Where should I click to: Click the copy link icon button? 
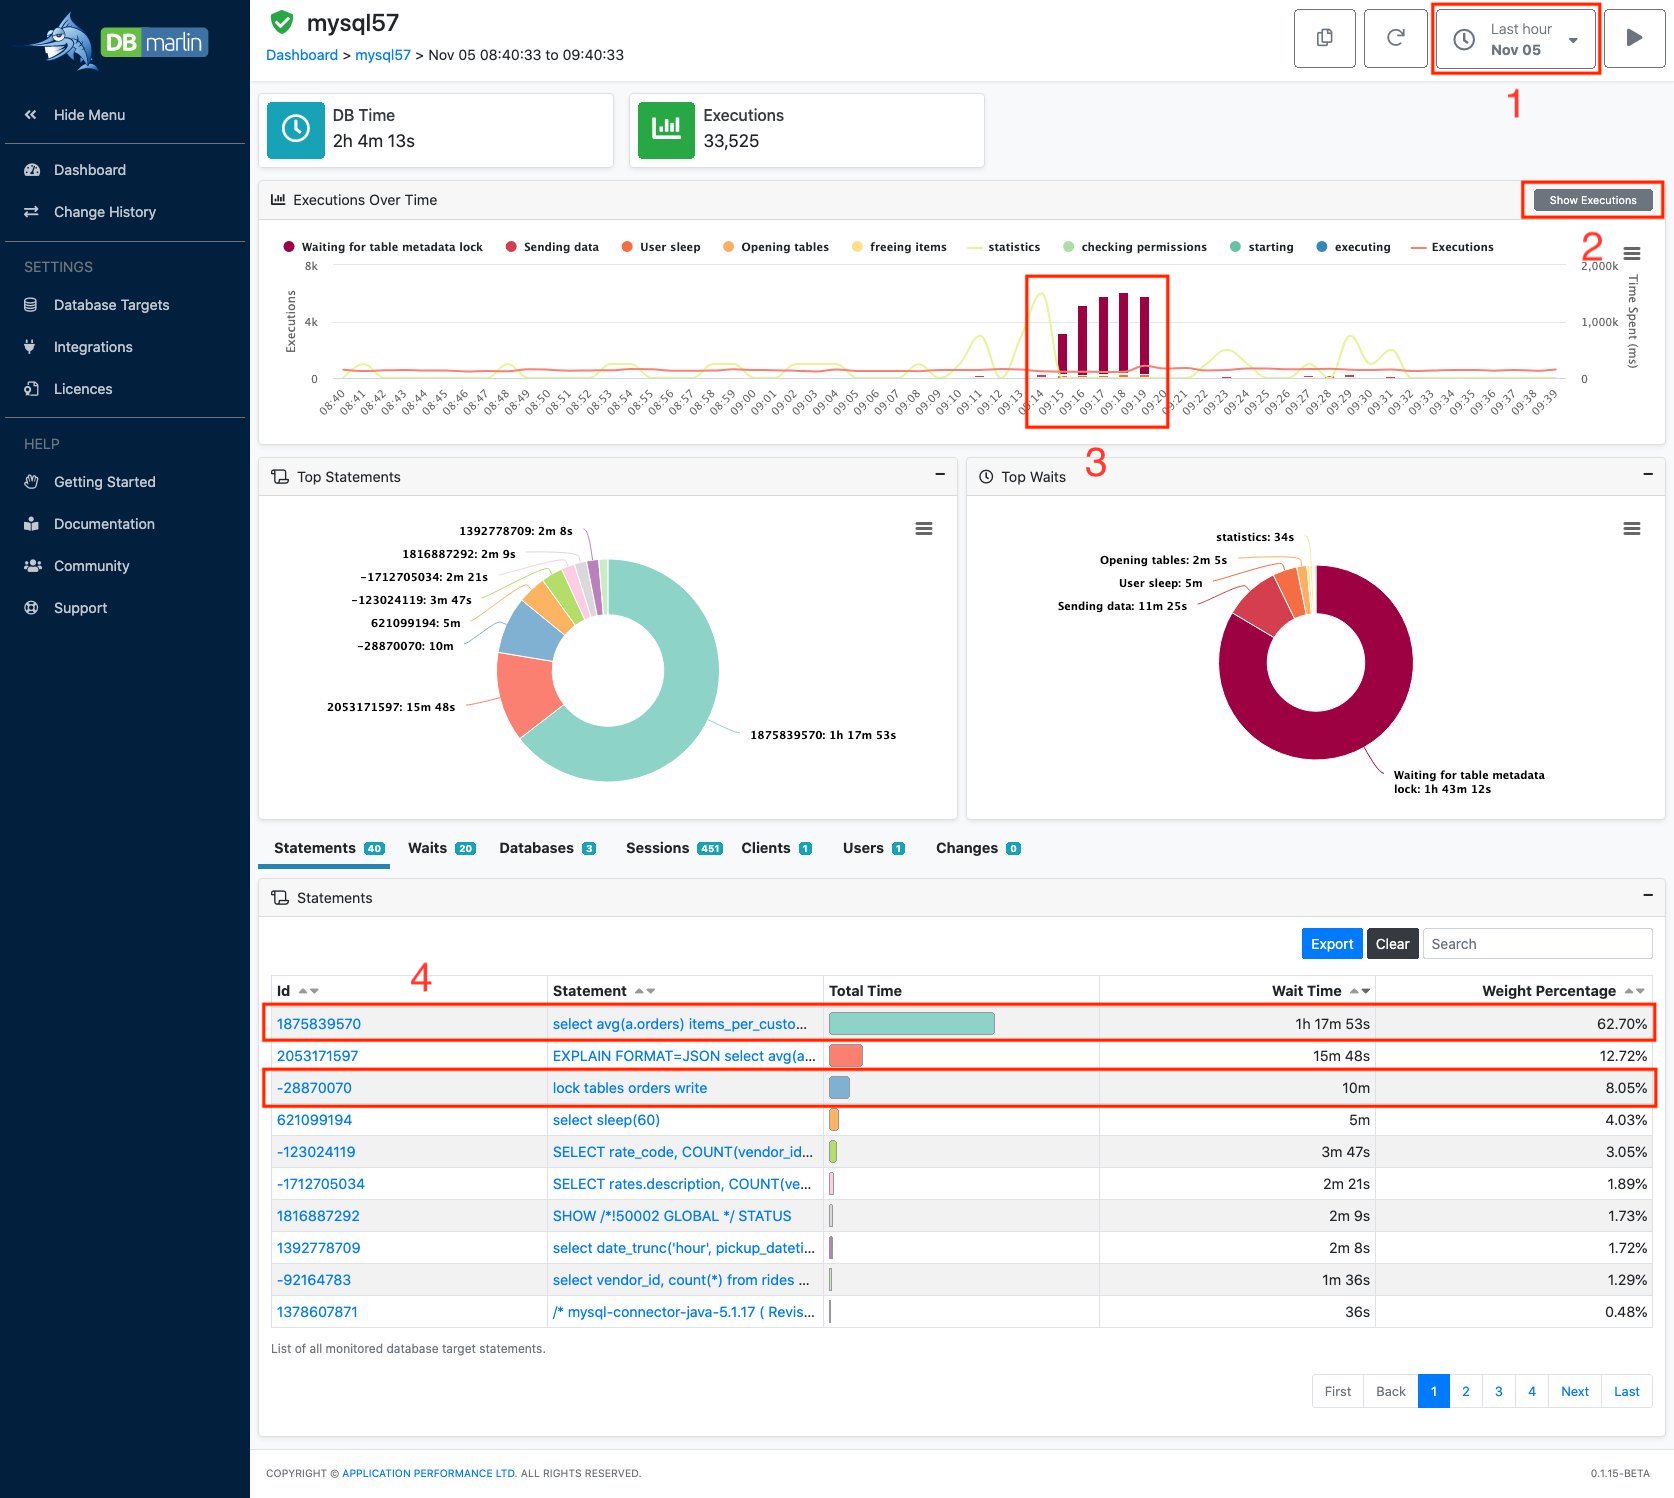1325,38
